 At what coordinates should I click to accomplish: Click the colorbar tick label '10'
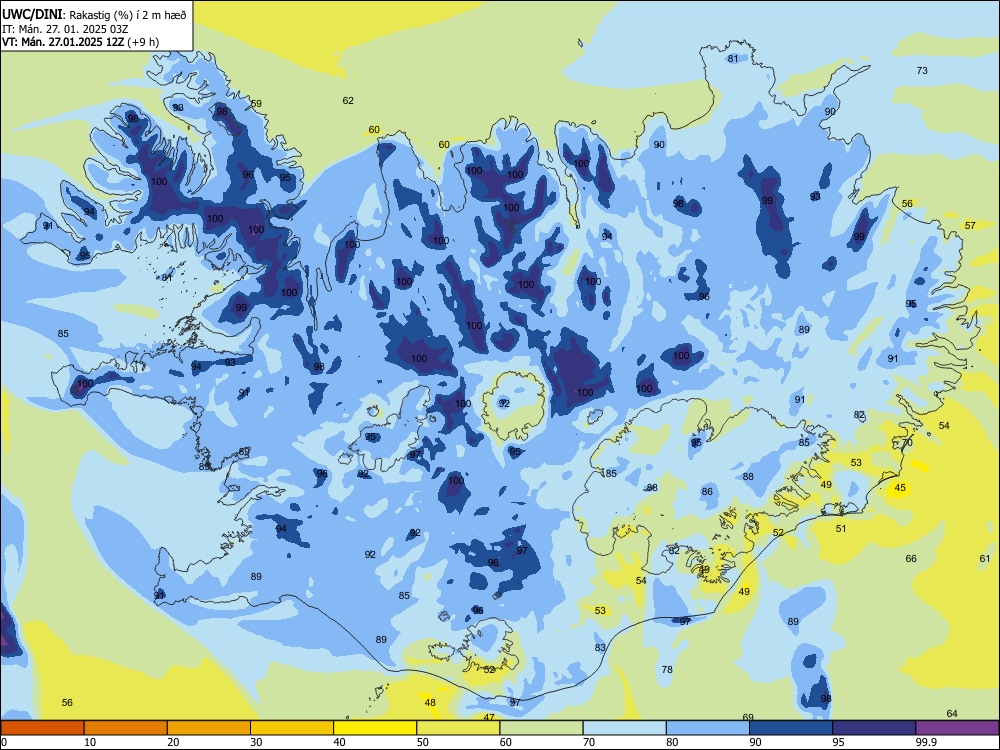coord(90,742)
